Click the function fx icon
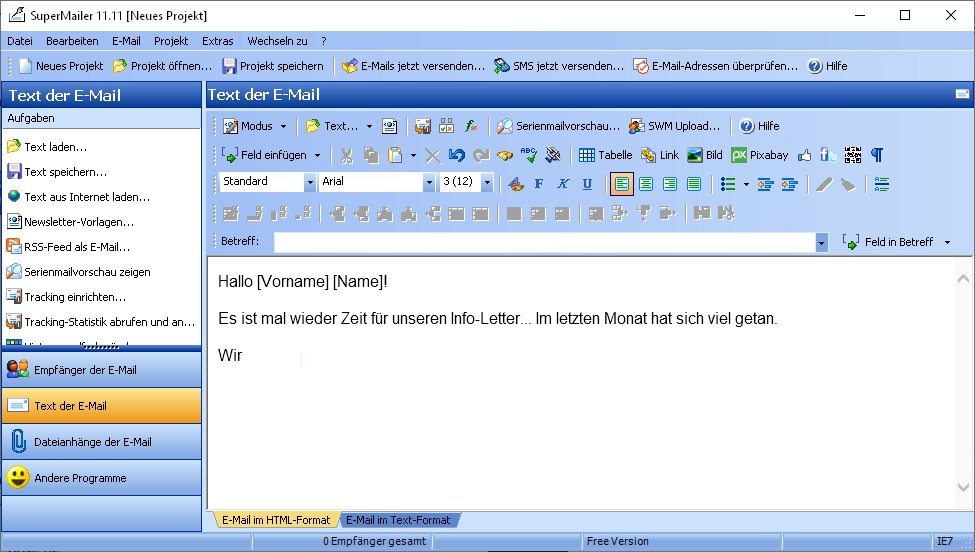This screenshot has width=975, height=552. tap(471, 126)
